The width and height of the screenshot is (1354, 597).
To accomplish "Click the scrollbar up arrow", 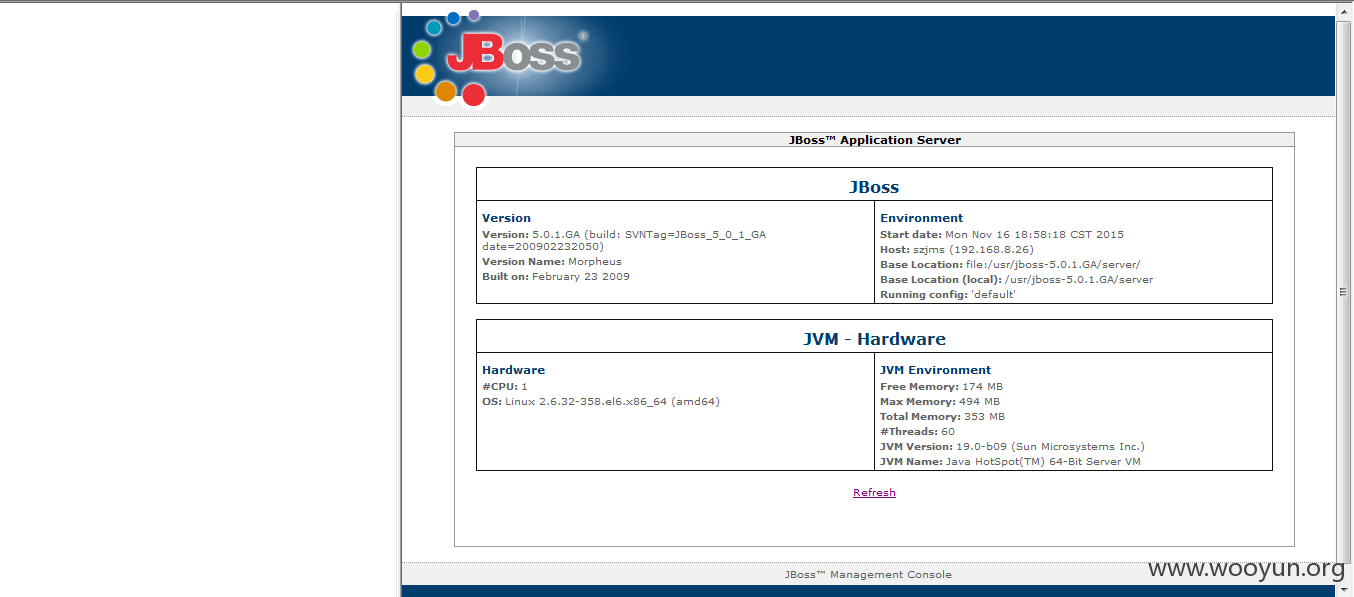I will [x=1344, y=10].
